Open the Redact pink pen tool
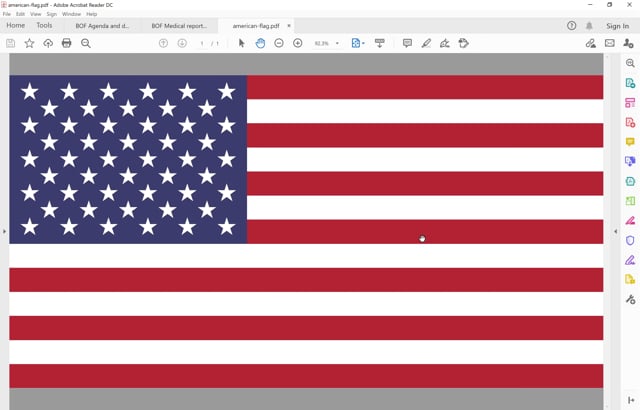Image resolution: width=640 pixels, height=410 pixels. point(630,221)
